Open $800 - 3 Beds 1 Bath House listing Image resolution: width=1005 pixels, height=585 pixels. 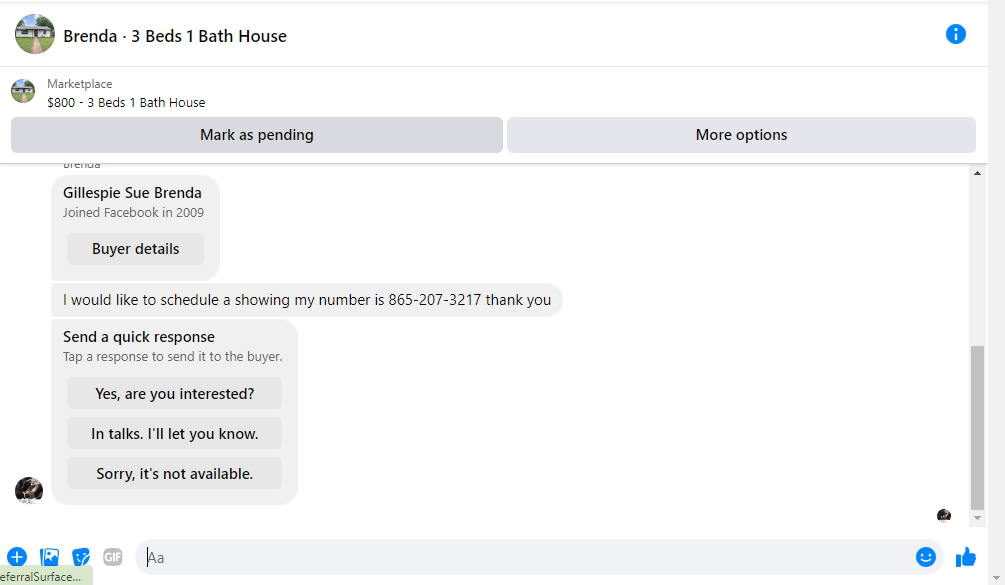pos(126,103)
